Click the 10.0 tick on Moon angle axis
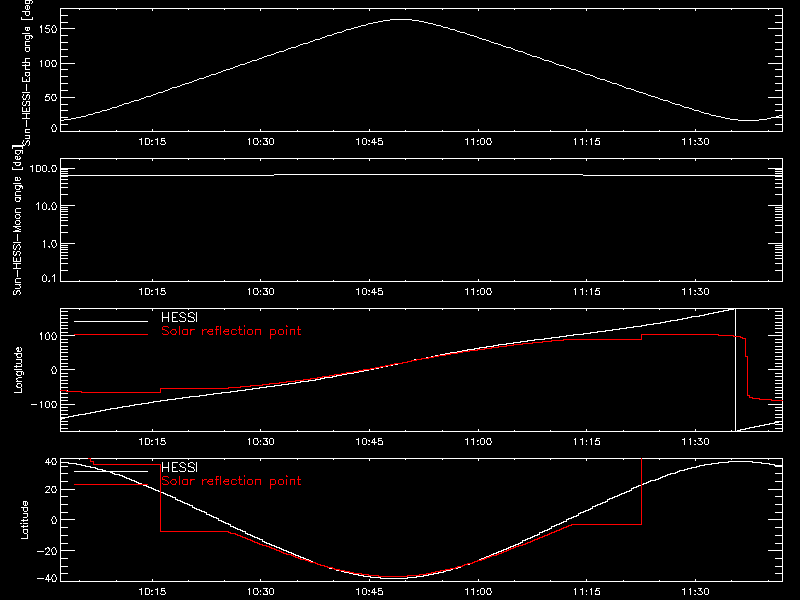 (46, 206)
